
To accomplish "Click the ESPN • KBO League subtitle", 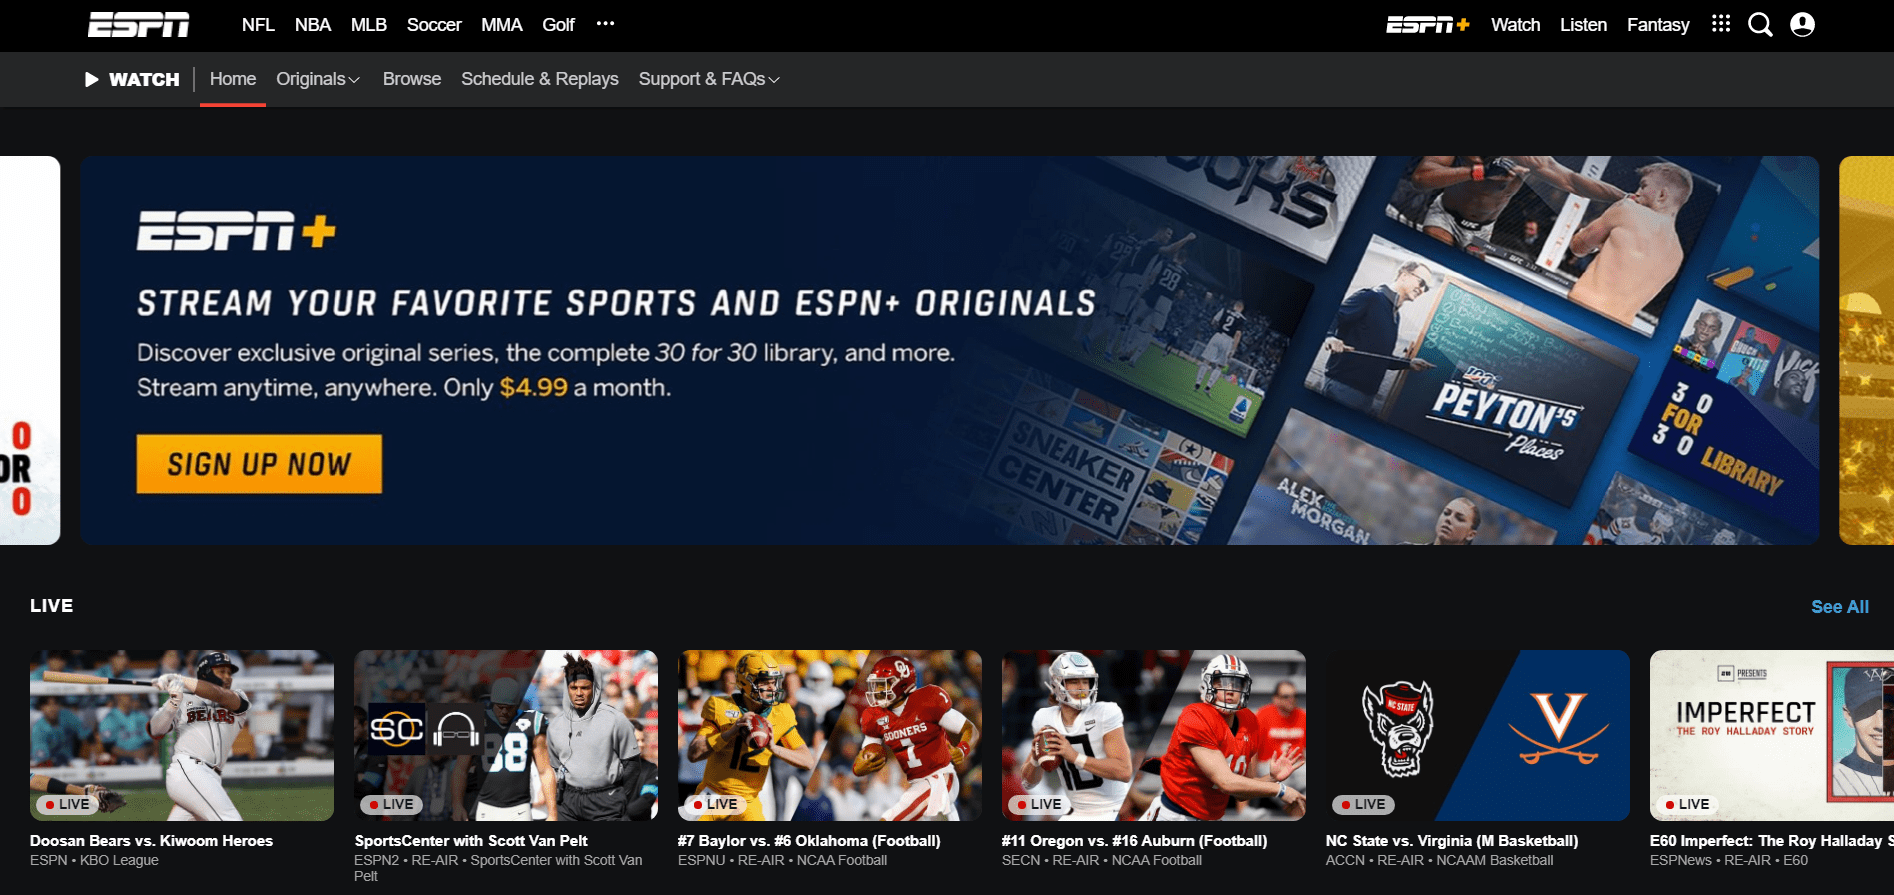I will [x=94, y=860].
